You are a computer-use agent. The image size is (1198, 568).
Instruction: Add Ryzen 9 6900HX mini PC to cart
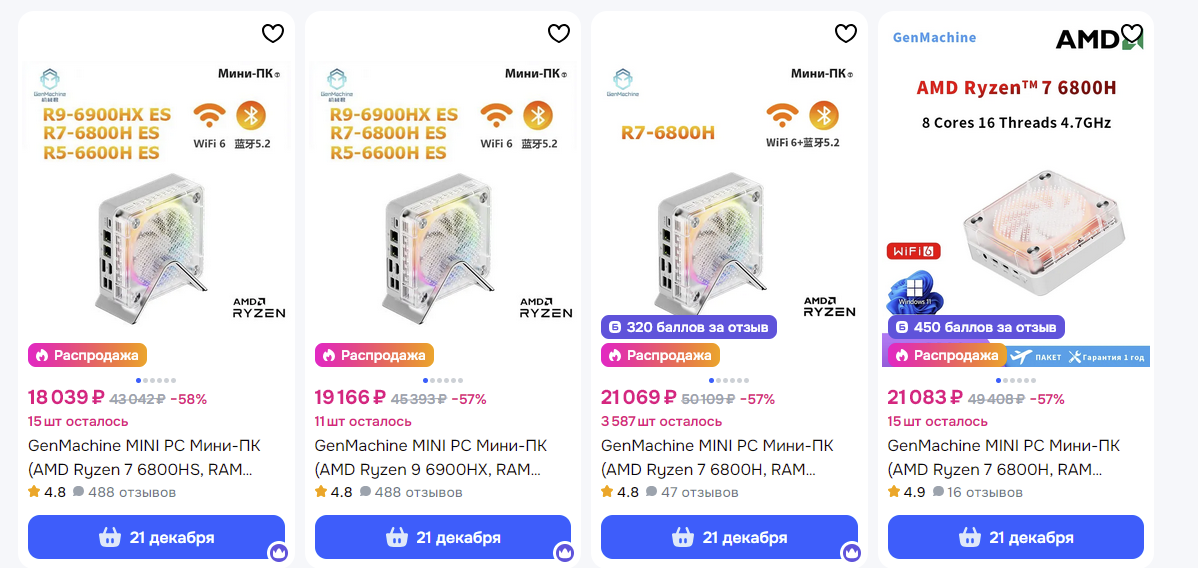[442, 537]
